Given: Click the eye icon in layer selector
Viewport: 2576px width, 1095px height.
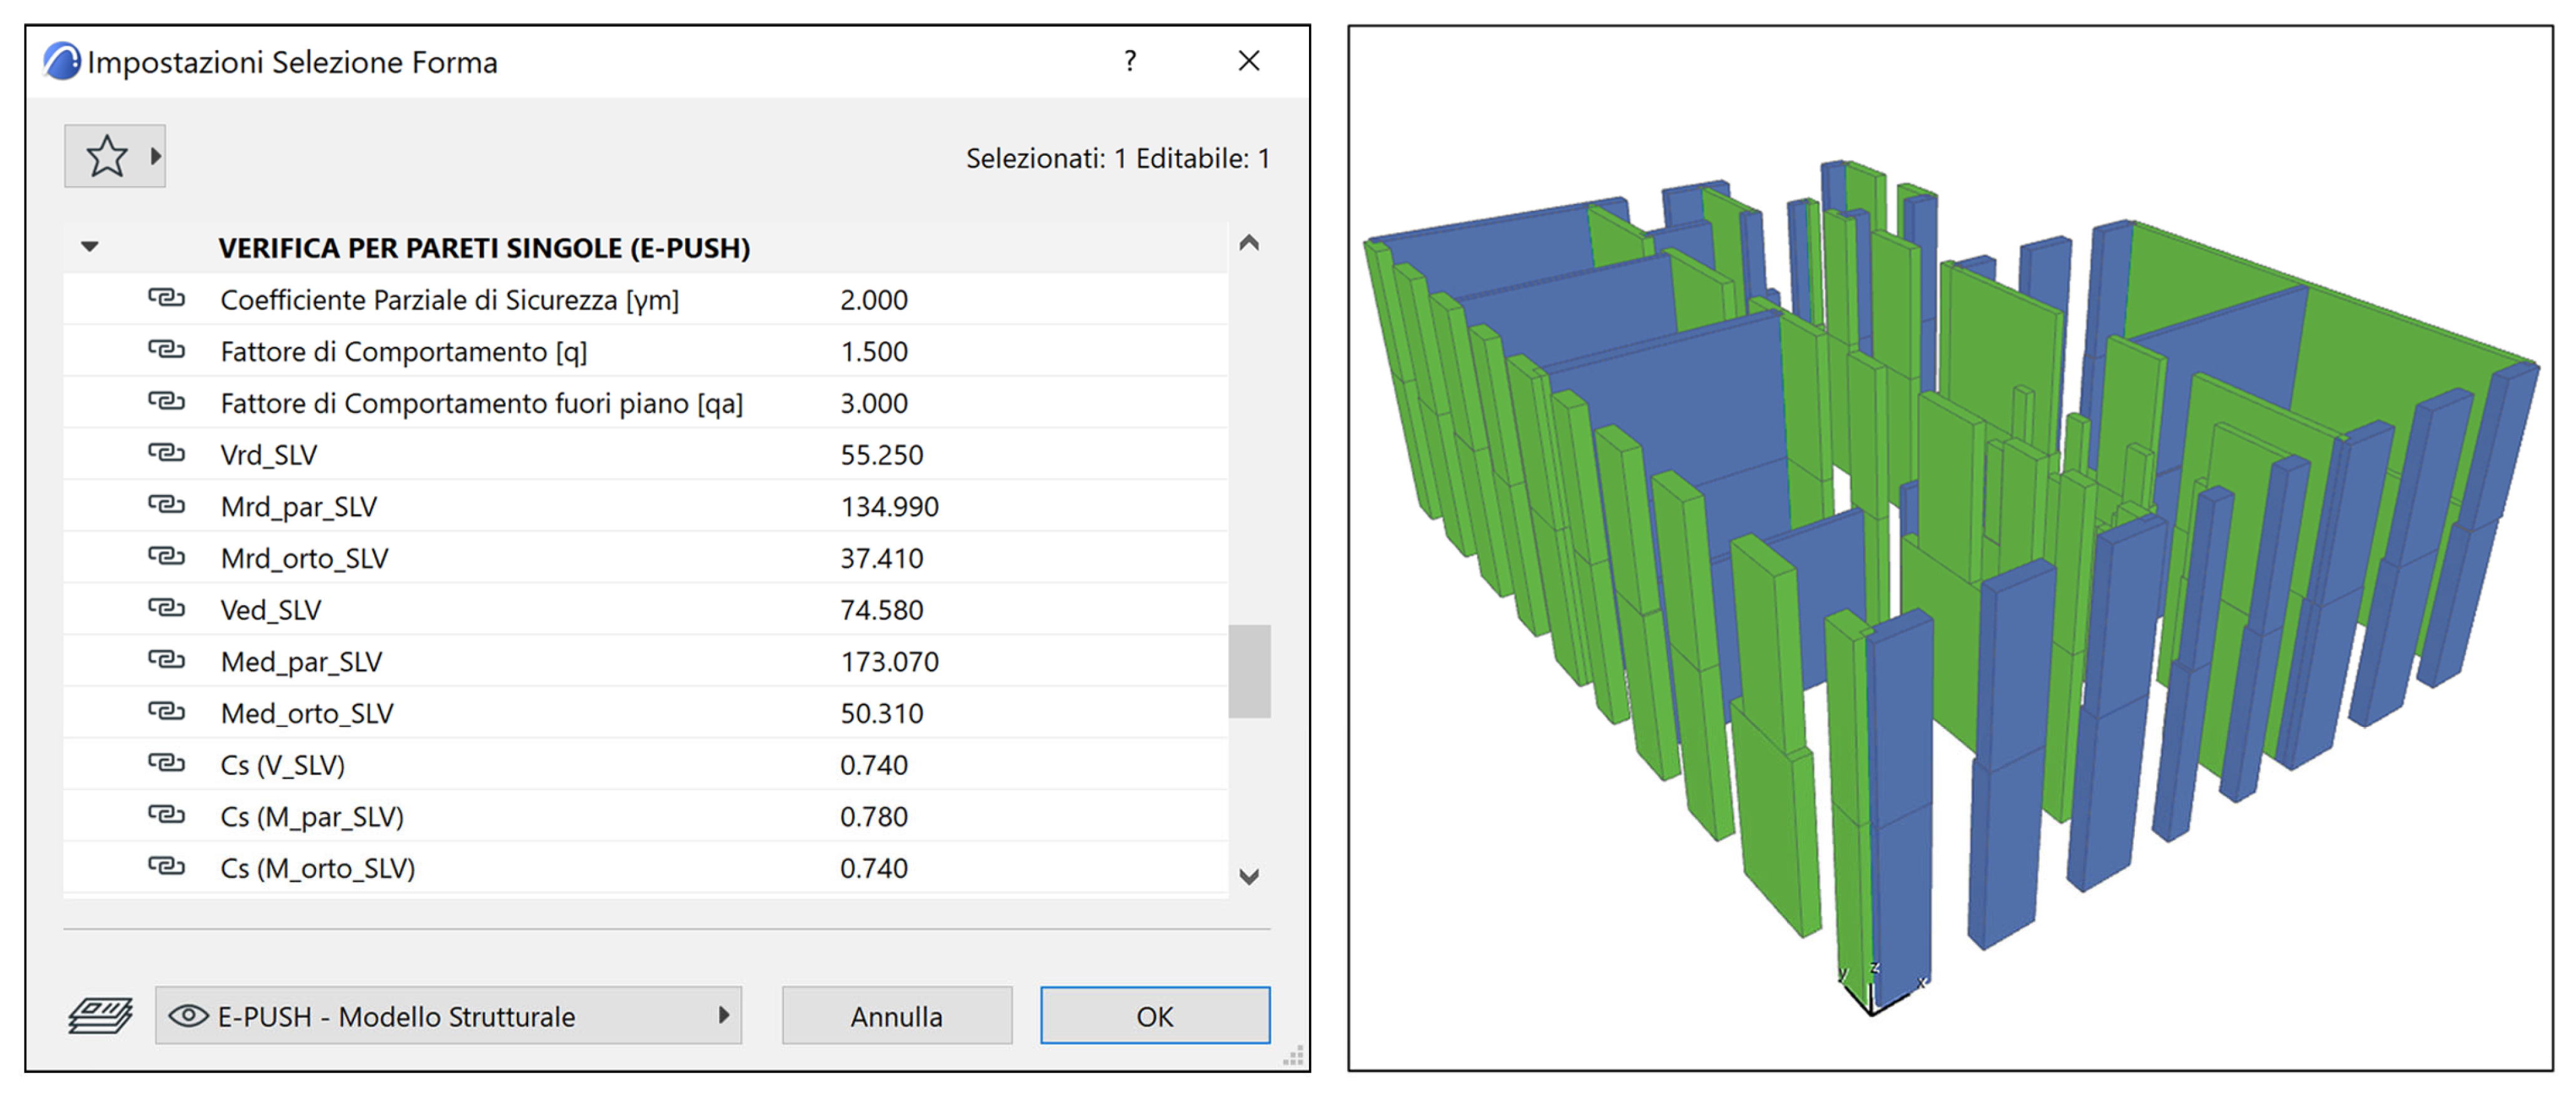Looking at the screenshot, I should 188,1016.
